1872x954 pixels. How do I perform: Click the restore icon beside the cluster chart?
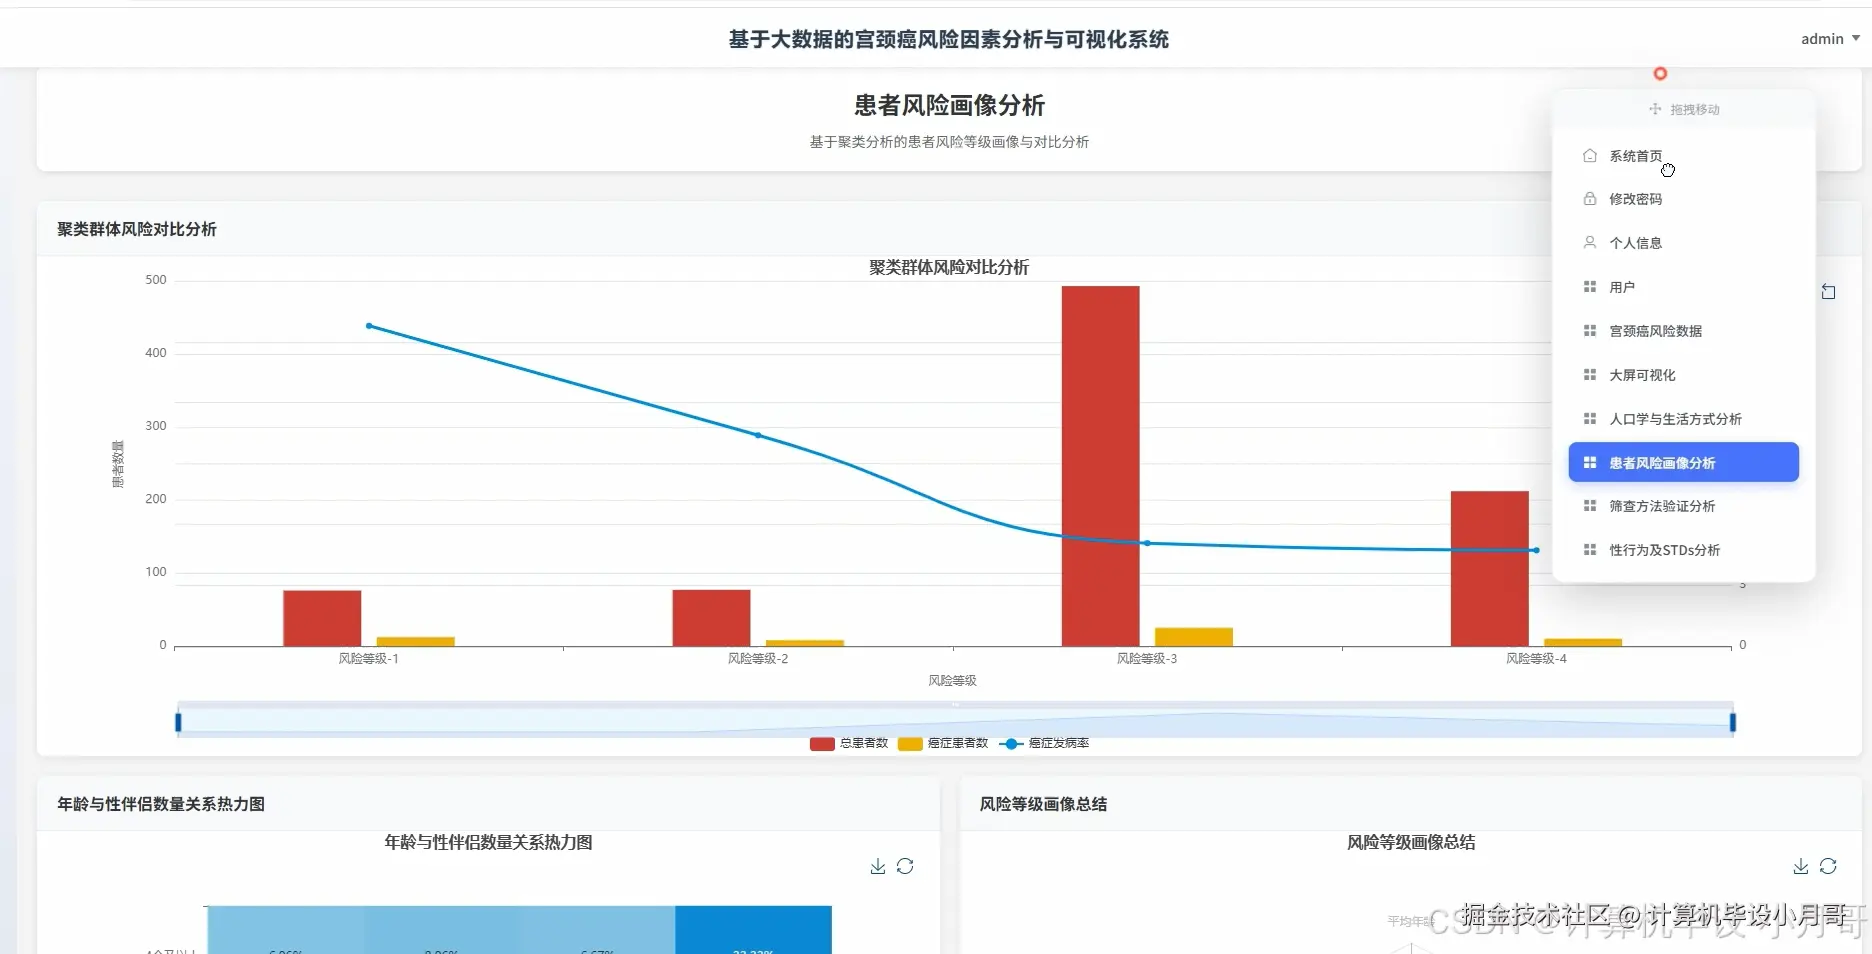click(x=1828, y=292)
